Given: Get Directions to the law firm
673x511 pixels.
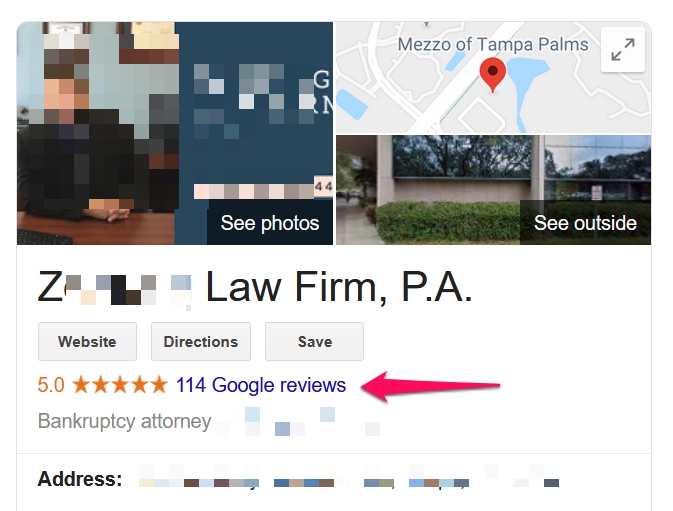Looking at the screenshot, I should pos(200,342).
